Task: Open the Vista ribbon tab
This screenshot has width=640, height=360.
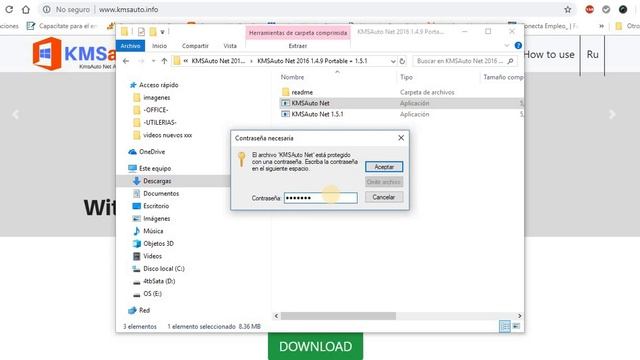Action: (x=230, y=46)
